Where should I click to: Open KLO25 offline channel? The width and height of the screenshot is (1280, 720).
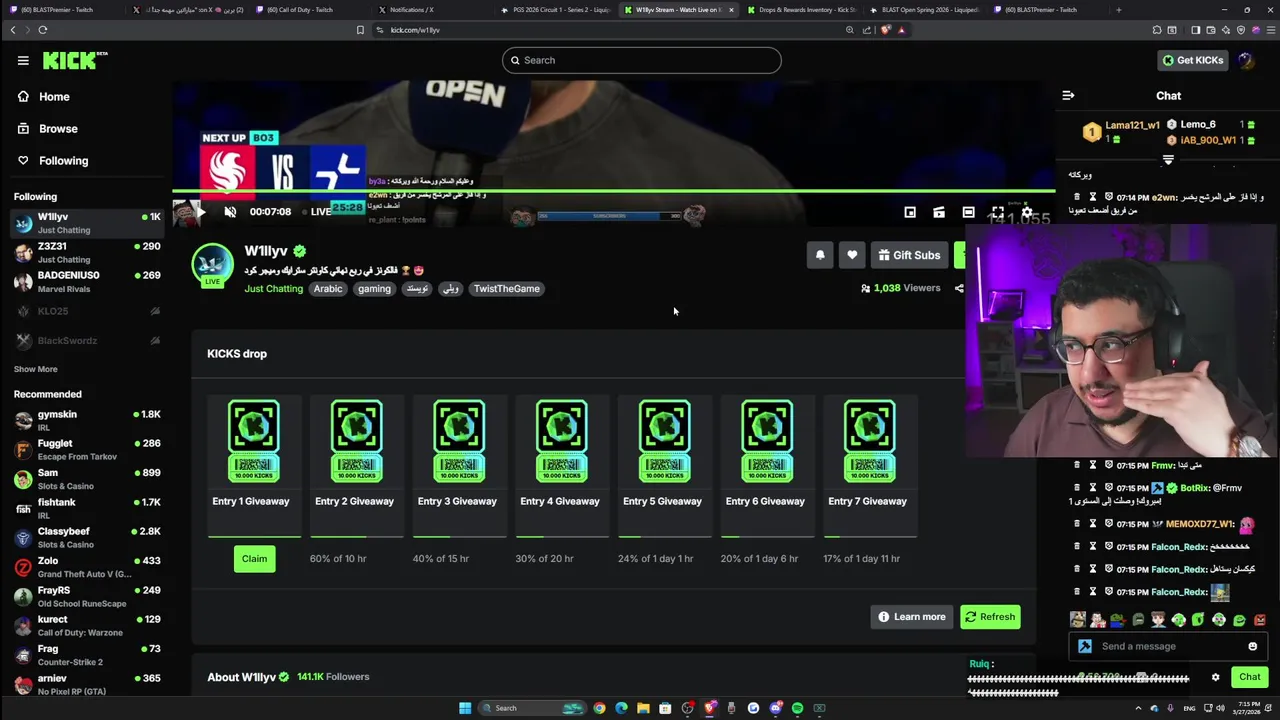[x=86, y=312]
